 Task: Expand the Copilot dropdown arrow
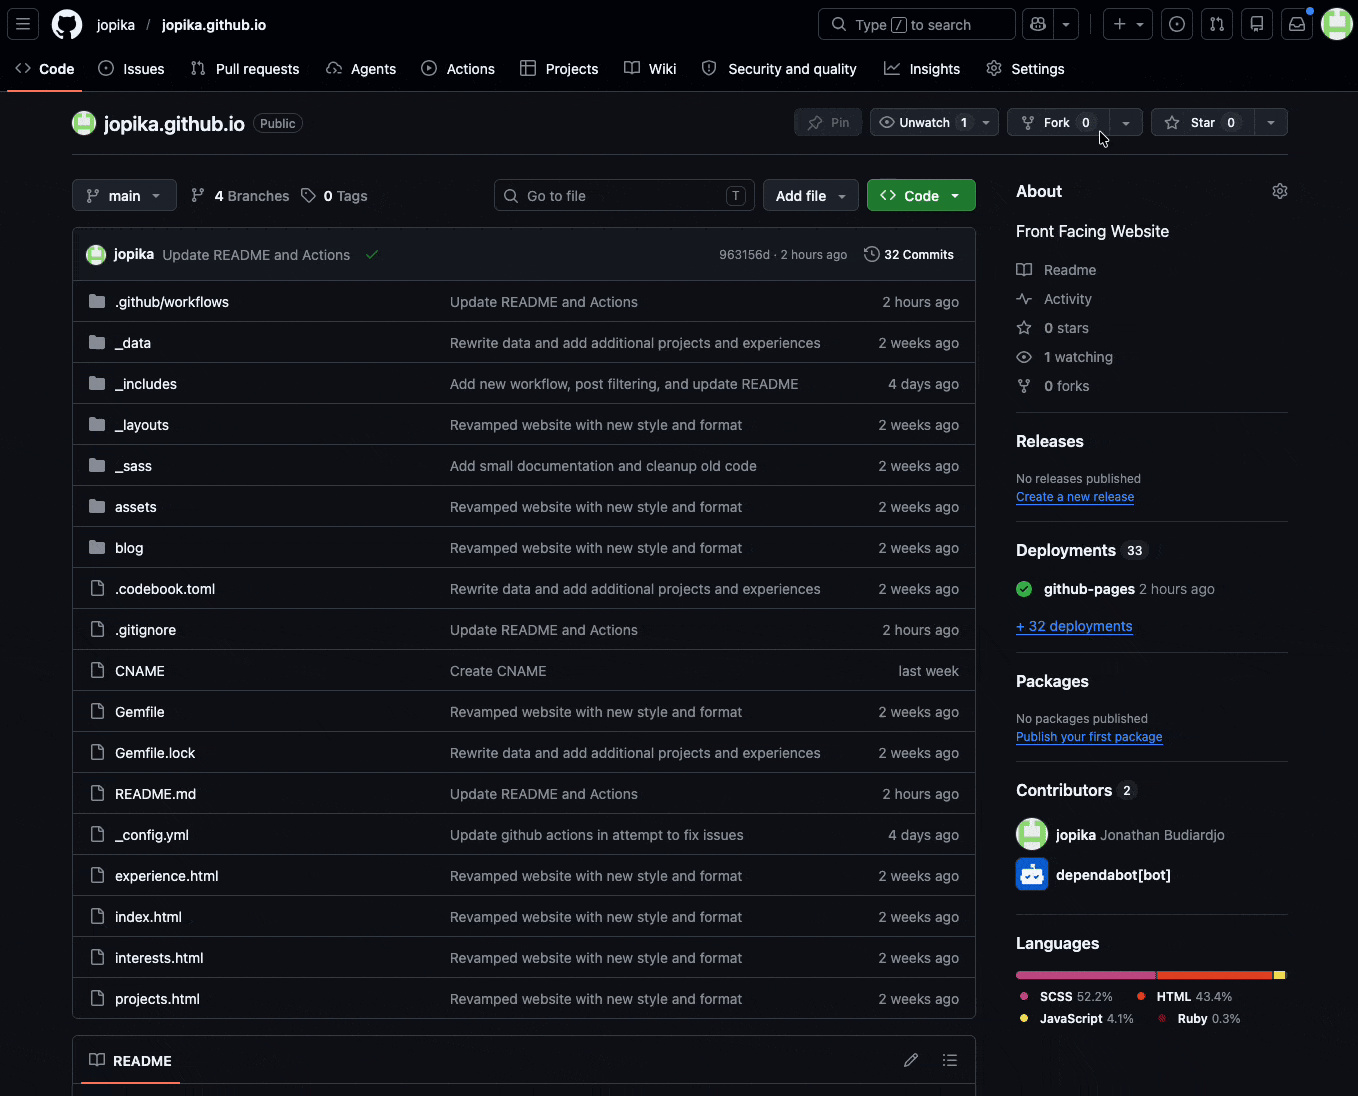(x=1066, y=24)
